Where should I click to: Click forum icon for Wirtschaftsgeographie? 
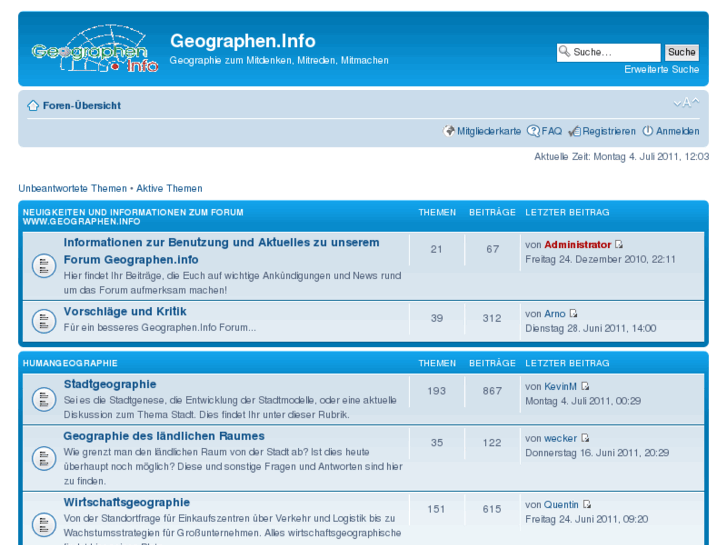(x=44, y=525)
